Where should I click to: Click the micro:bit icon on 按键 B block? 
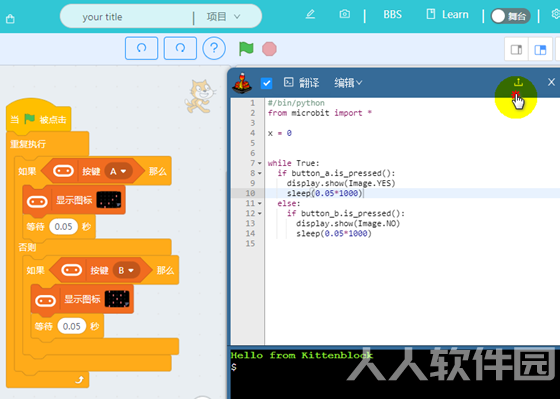coord(71,270)
